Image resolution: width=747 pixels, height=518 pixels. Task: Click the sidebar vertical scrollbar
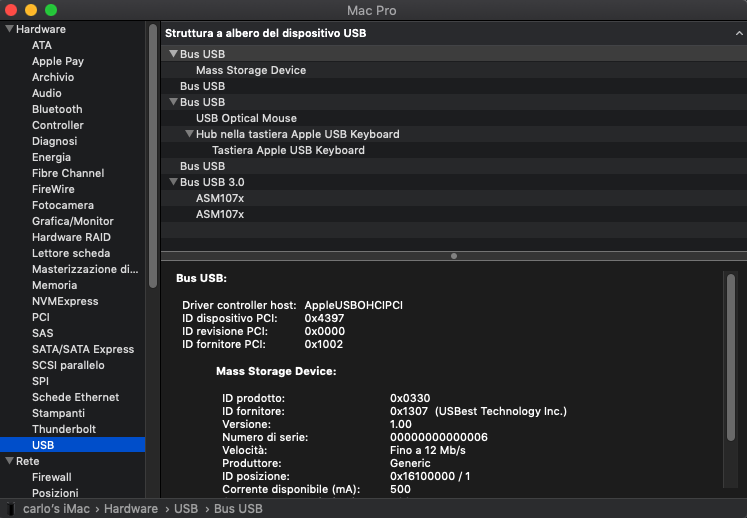pyautogui.click(x=153, y=156)
